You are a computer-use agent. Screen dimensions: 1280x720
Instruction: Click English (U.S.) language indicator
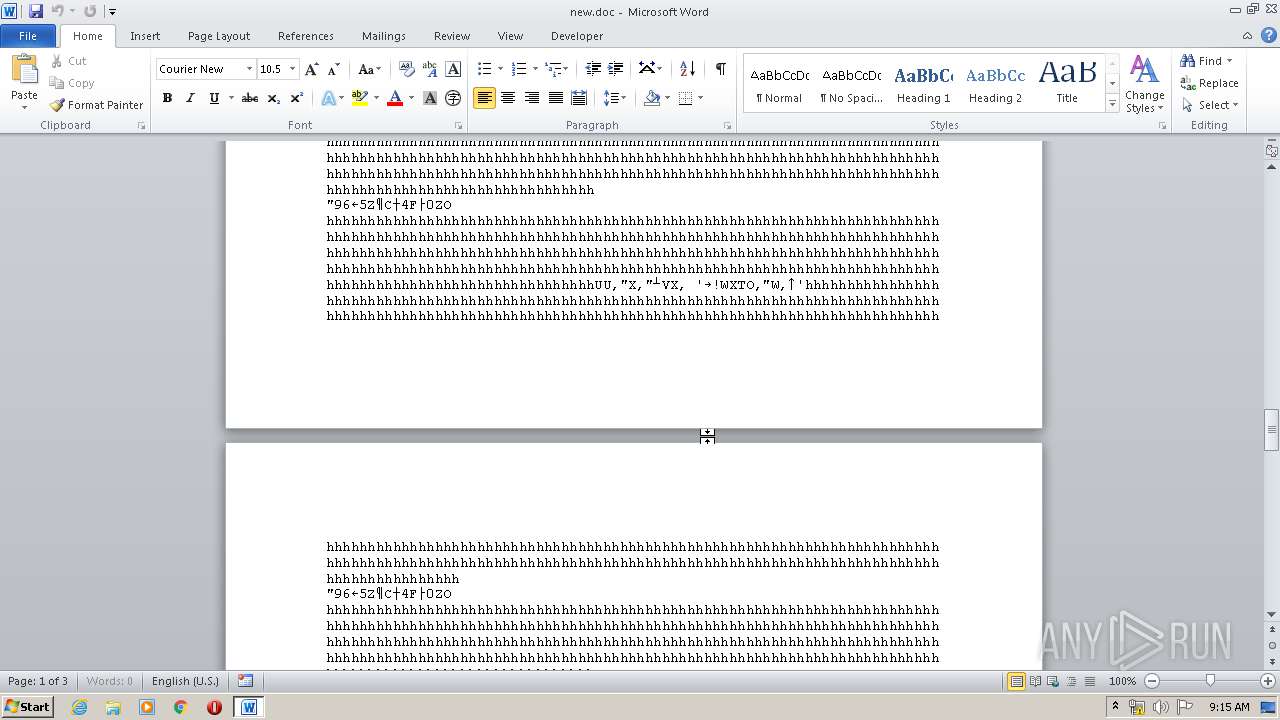click(185, 681)
